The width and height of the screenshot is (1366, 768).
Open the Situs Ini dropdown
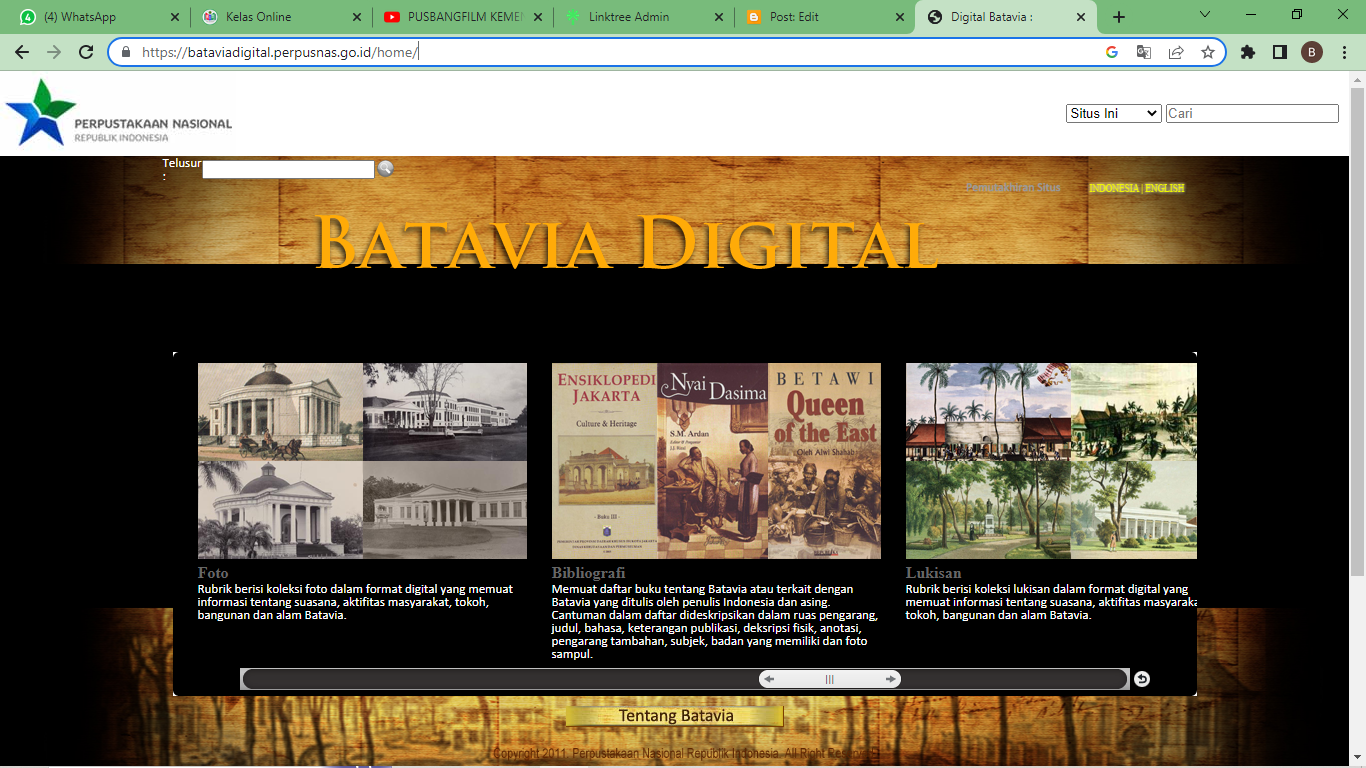pyautogui.click(x=1114, y=113)
